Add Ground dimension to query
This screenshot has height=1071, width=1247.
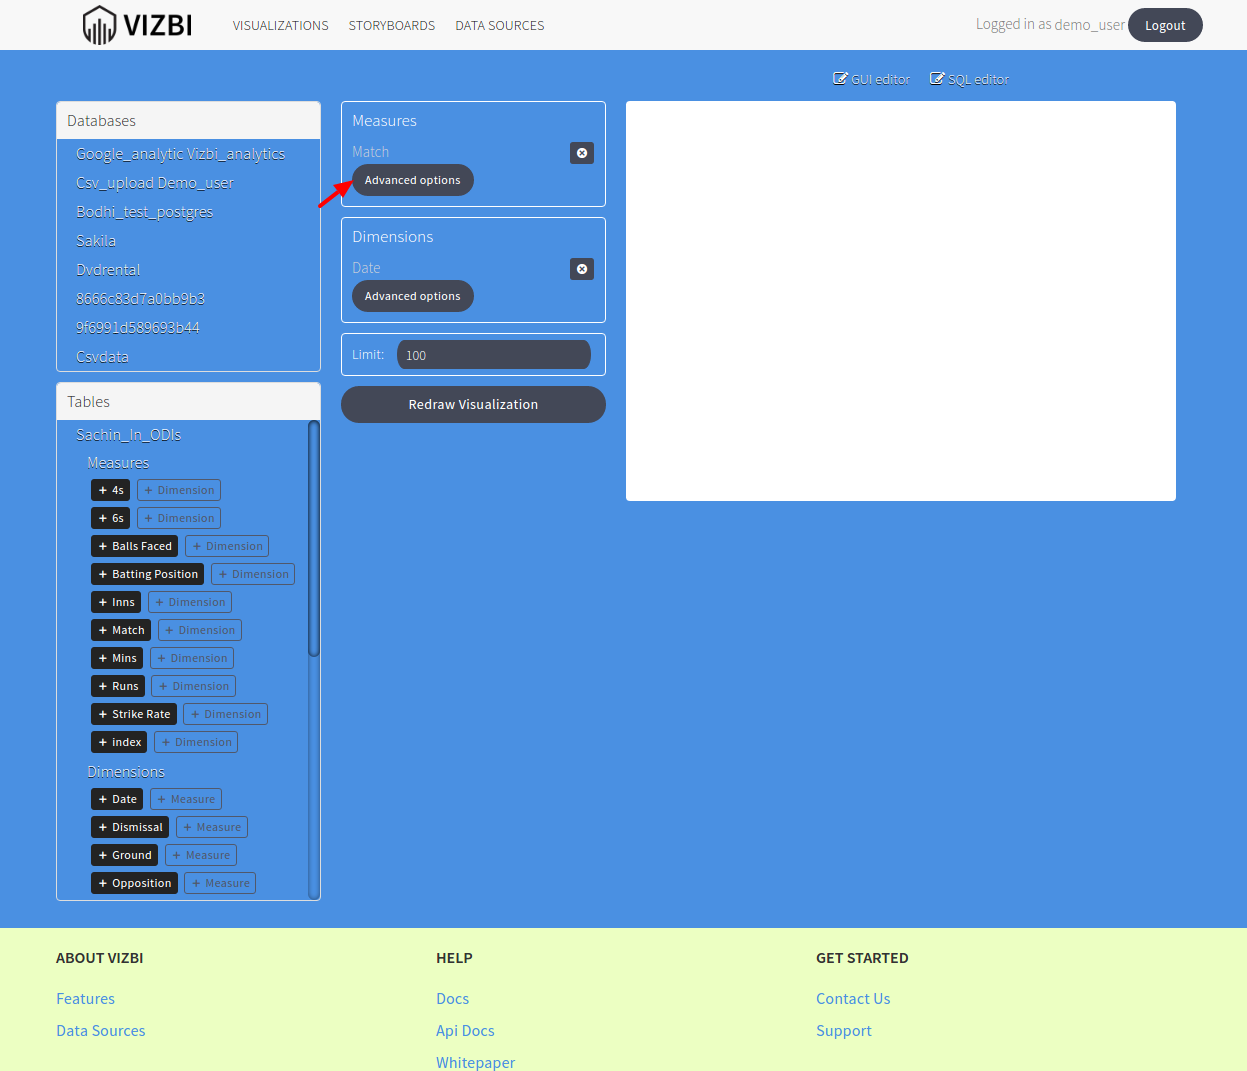point(124,855)
